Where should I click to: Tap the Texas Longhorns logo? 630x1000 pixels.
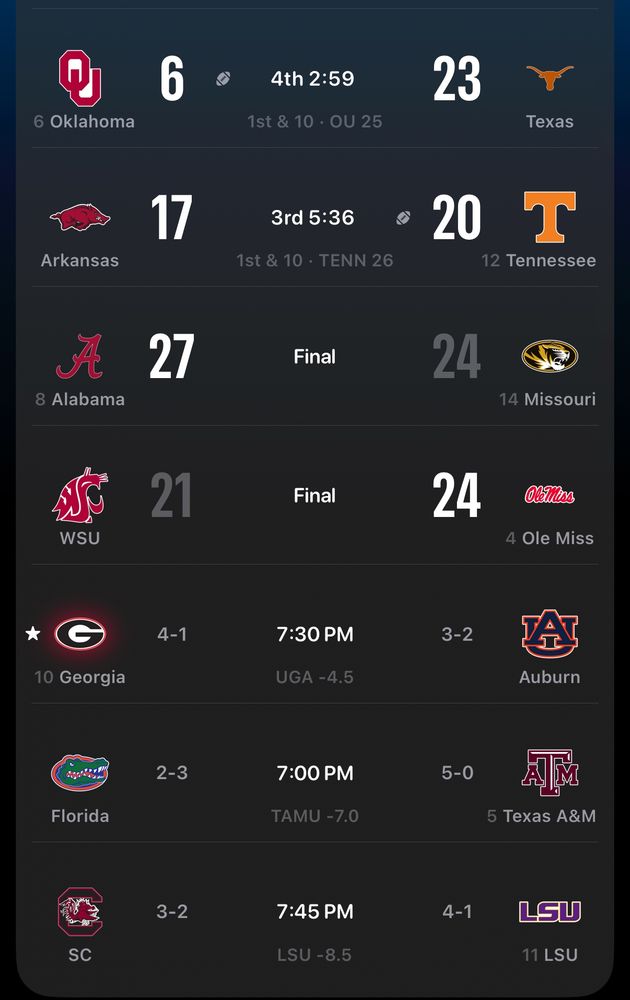tap(550, 78)
